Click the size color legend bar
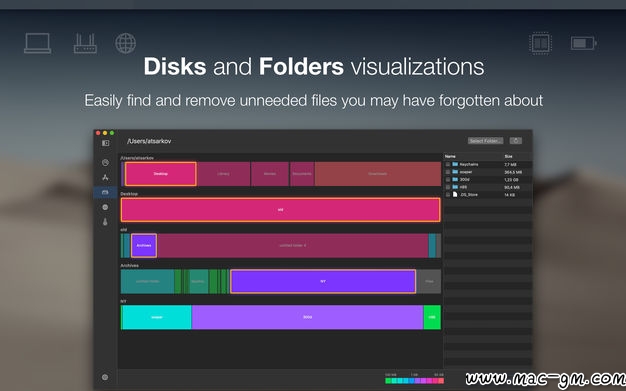The image size is (626, 391). click(x=414, y=381)
